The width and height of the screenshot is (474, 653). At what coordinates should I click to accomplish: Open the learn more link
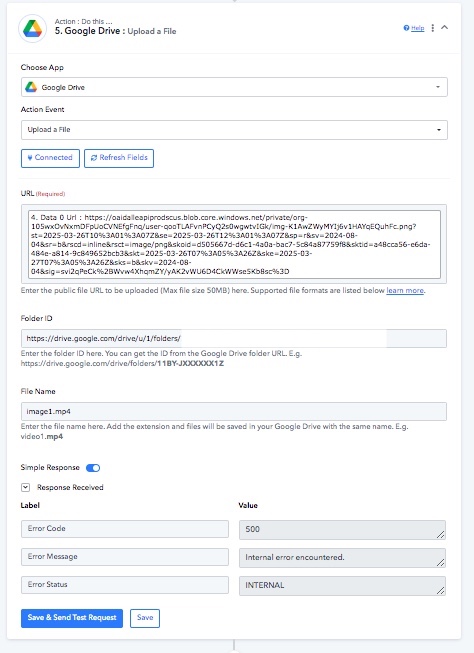[x=405, y=291]
